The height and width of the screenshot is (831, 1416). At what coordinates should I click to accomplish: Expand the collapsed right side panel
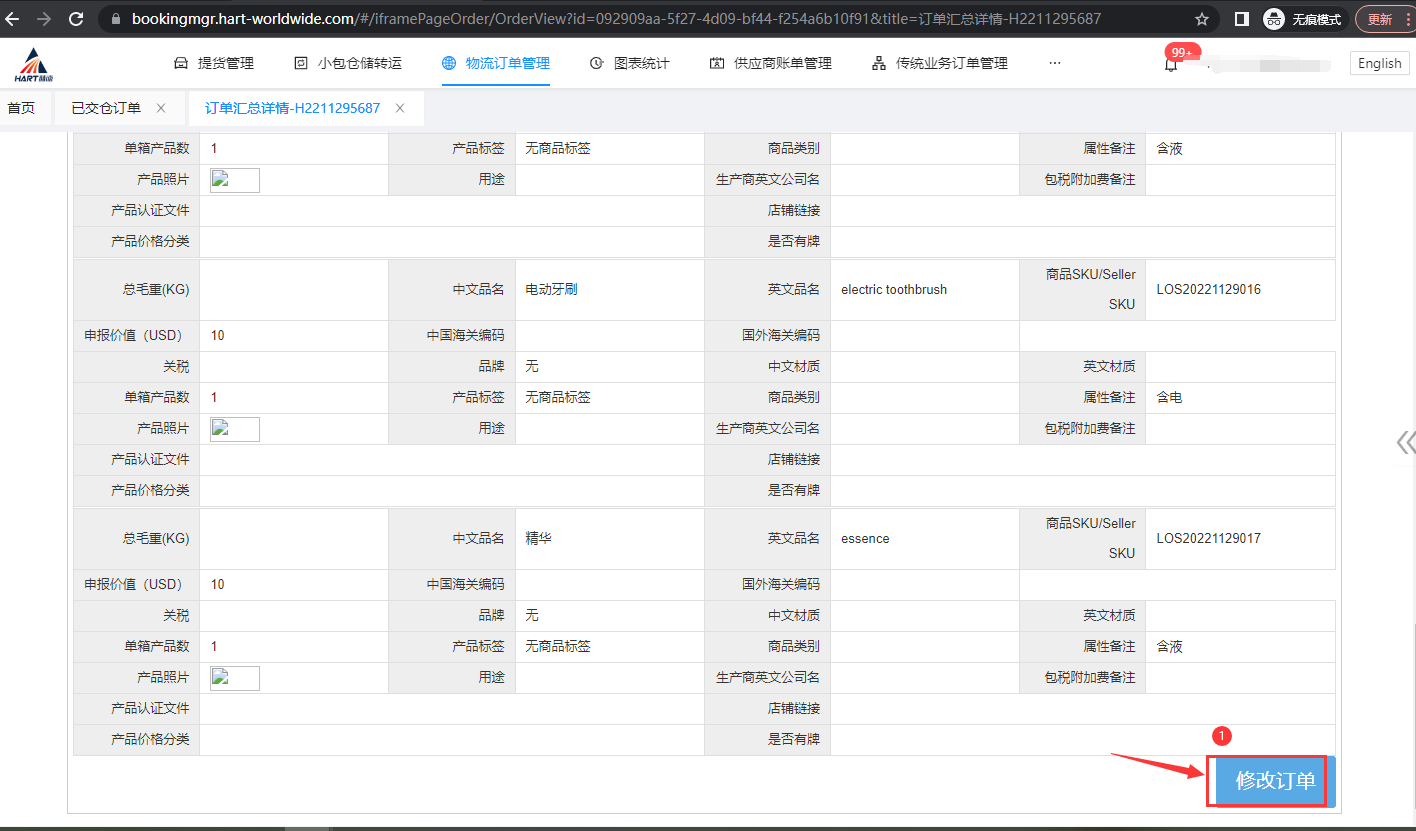point(1405,443)
